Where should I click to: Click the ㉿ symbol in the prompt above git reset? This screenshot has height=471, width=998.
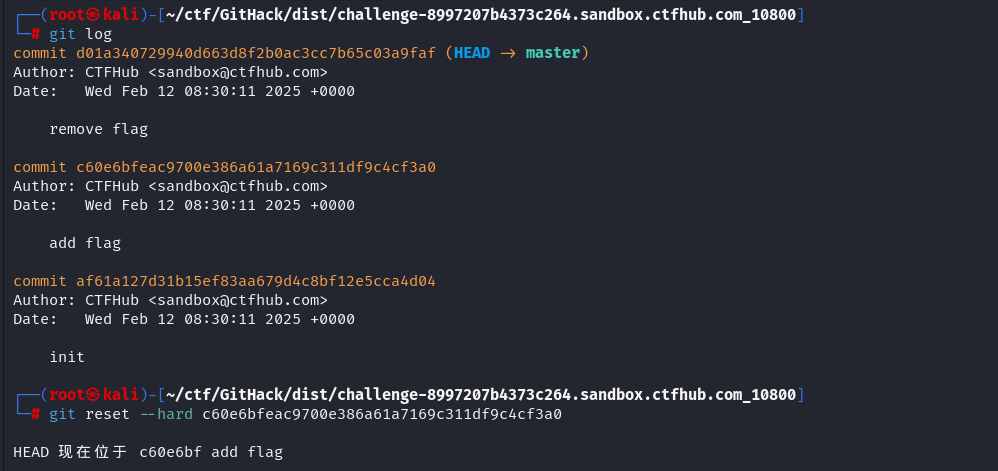click(93, 394)
